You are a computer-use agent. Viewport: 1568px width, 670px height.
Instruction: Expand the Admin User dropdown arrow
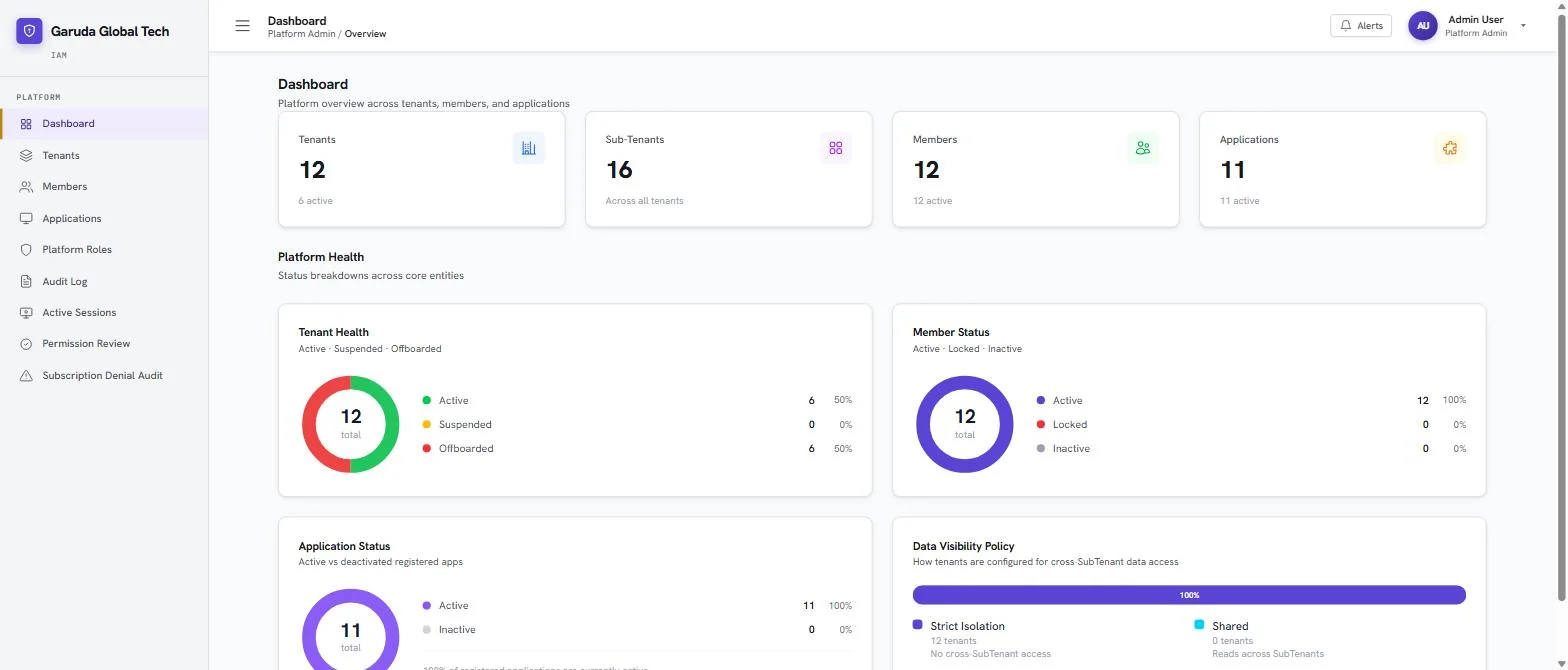[x=1523, y=26]
